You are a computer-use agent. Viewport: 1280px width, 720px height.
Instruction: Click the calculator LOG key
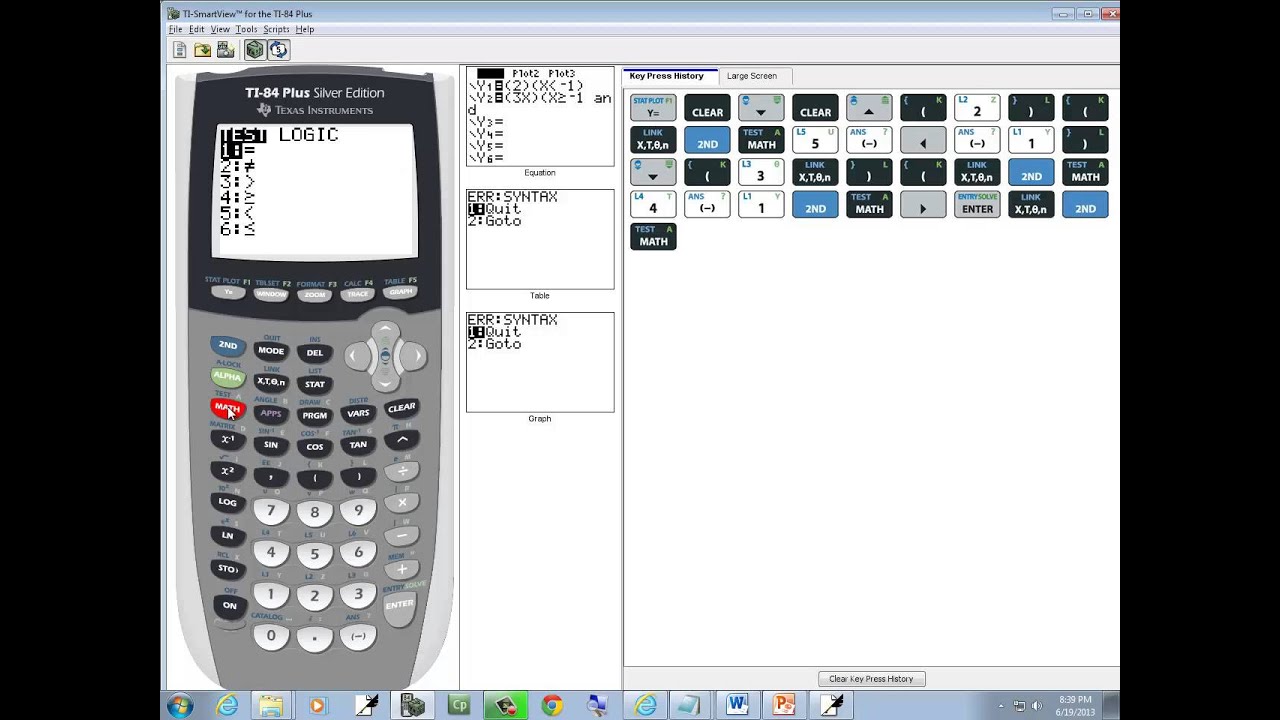[228, 502]
